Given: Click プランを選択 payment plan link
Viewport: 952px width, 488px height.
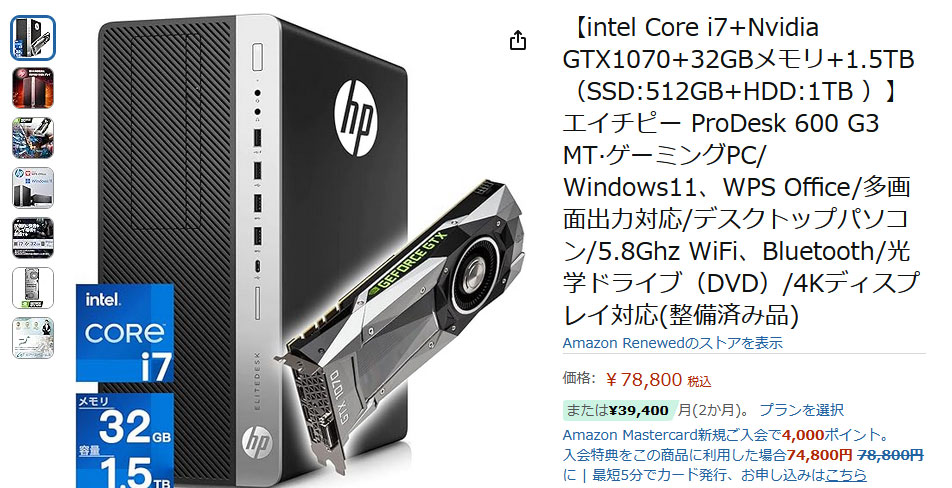Looking at the screenshot, I should tap(801, 410).
